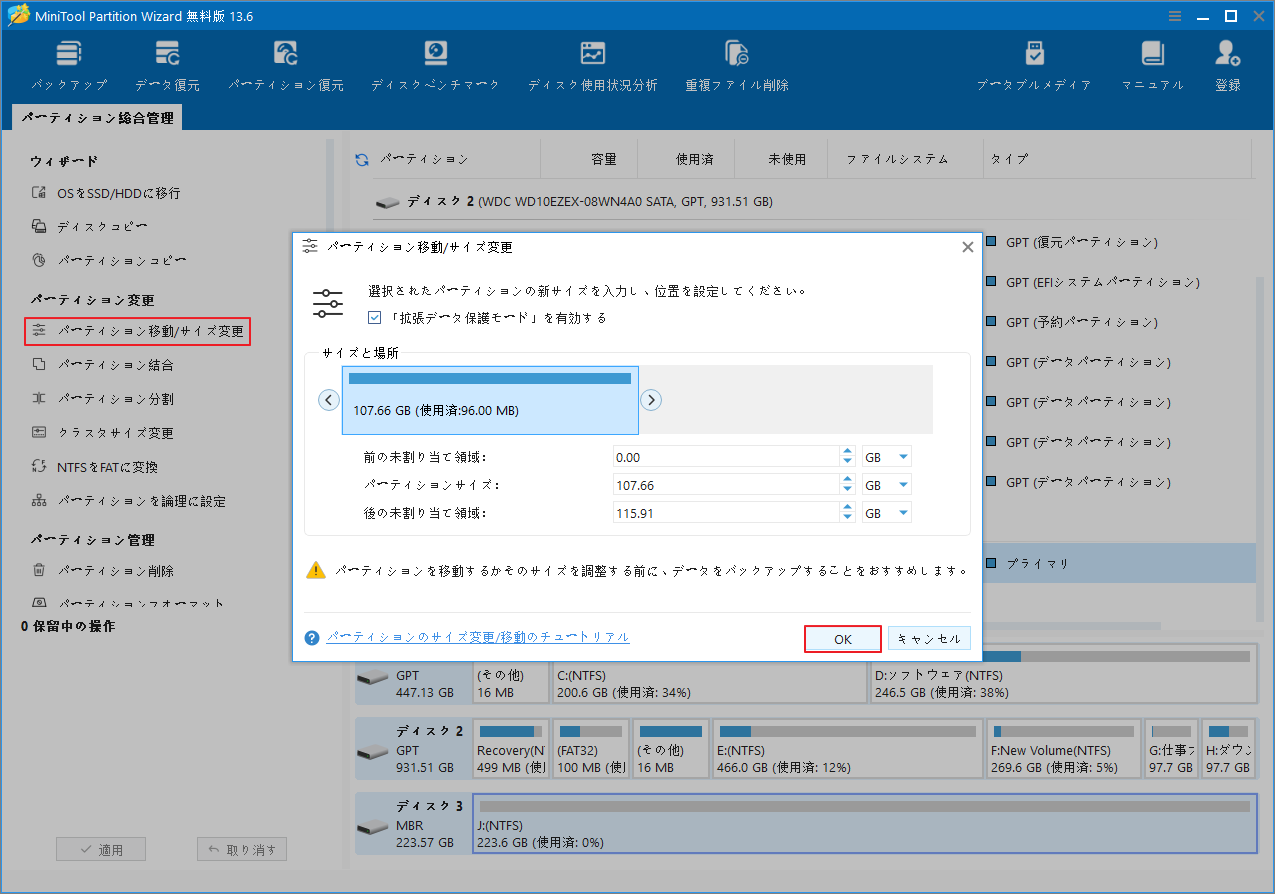The width and height of the screenshot is (1275, 894).
Task: Choose クラスタサイズ変更 in sidebar
Action: pos(102,433)
